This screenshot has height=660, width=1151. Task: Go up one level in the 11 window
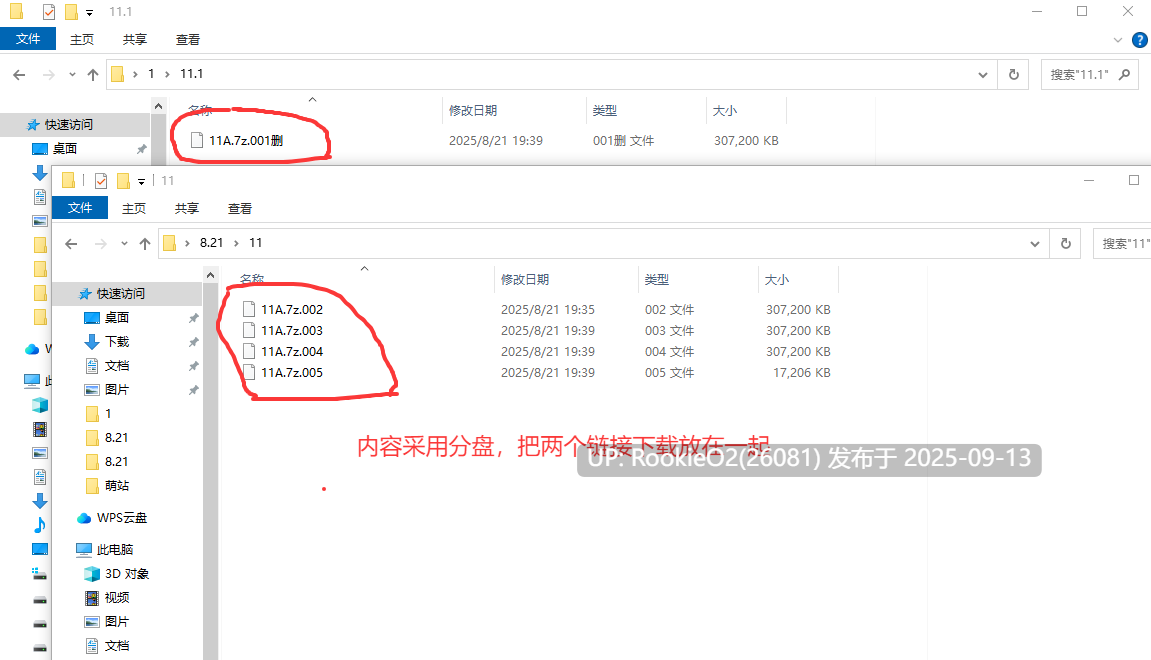point(145,244)
